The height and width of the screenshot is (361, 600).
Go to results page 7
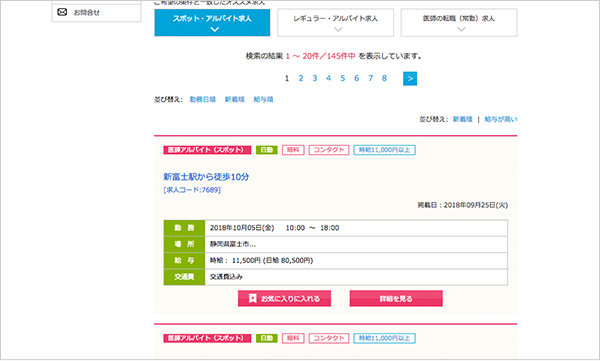370,78
